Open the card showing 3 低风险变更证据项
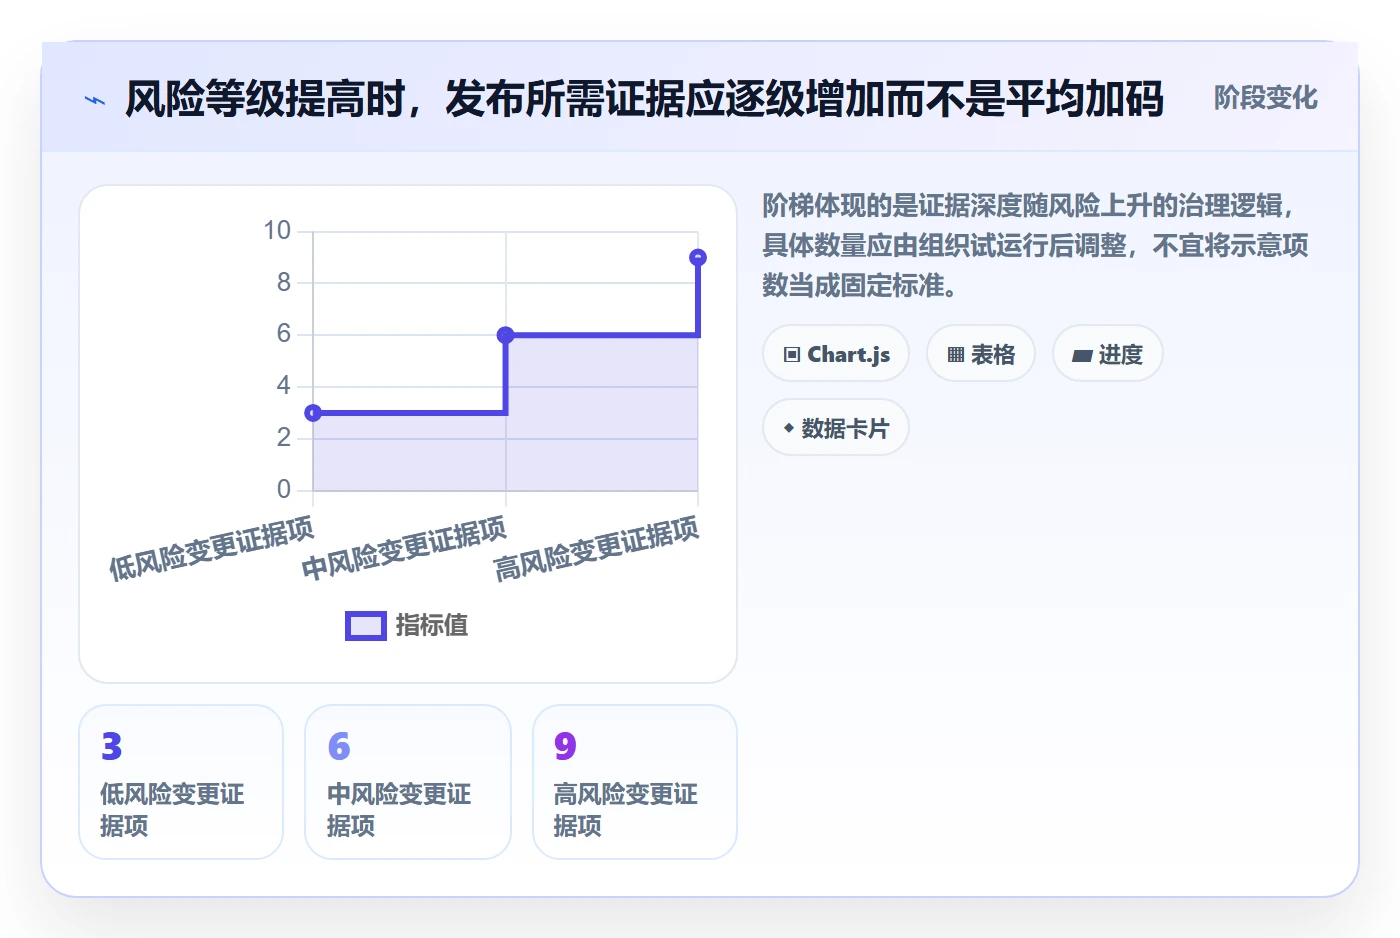 pyautogui.click(x=181, y=782)
